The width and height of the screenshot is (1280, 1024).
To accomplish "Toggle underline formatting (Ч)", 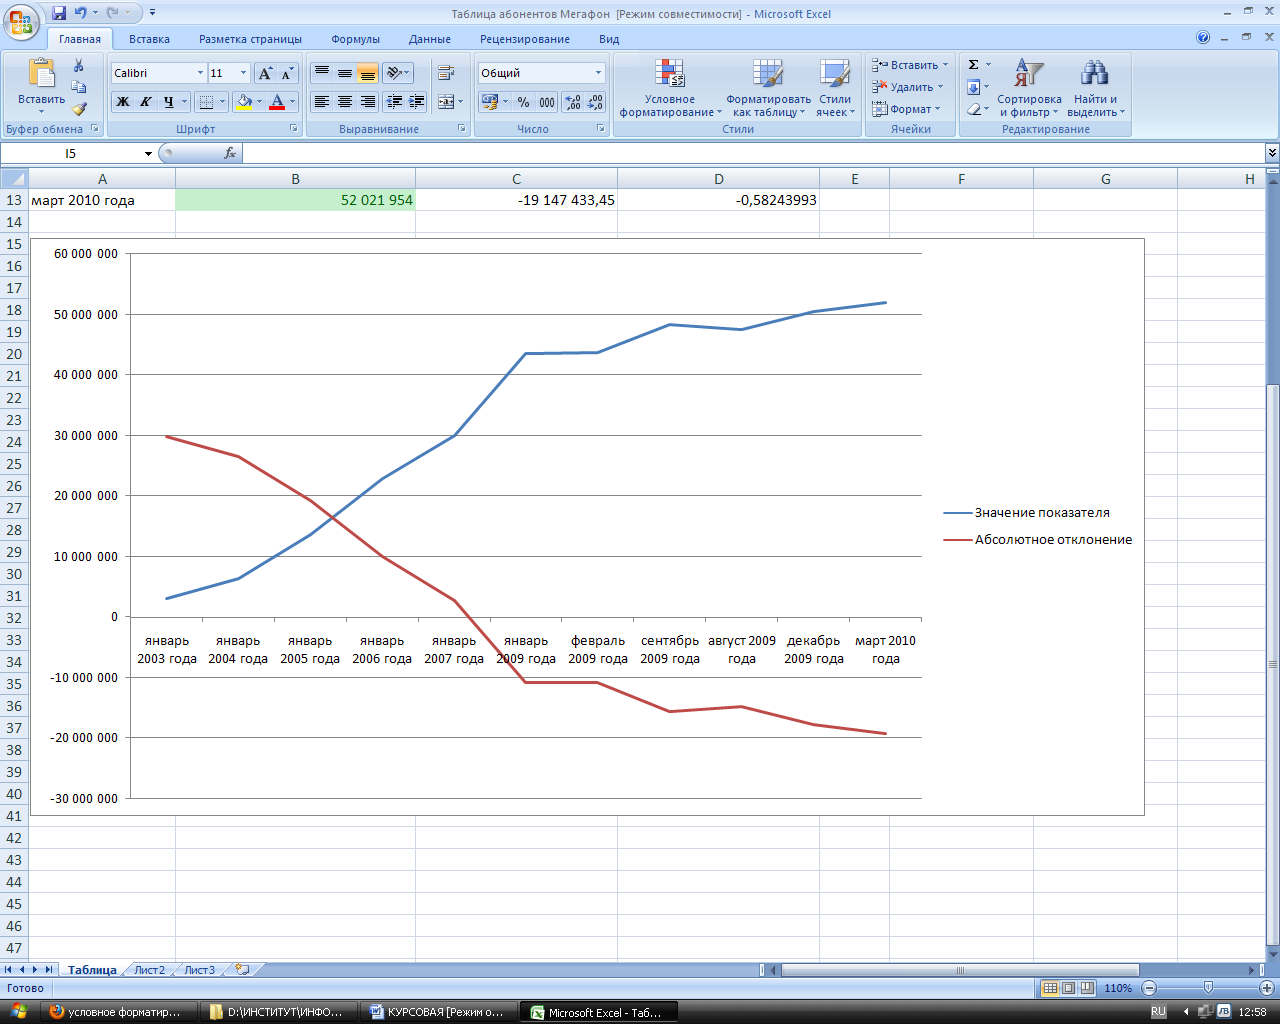I will click(x=169, y=102).
